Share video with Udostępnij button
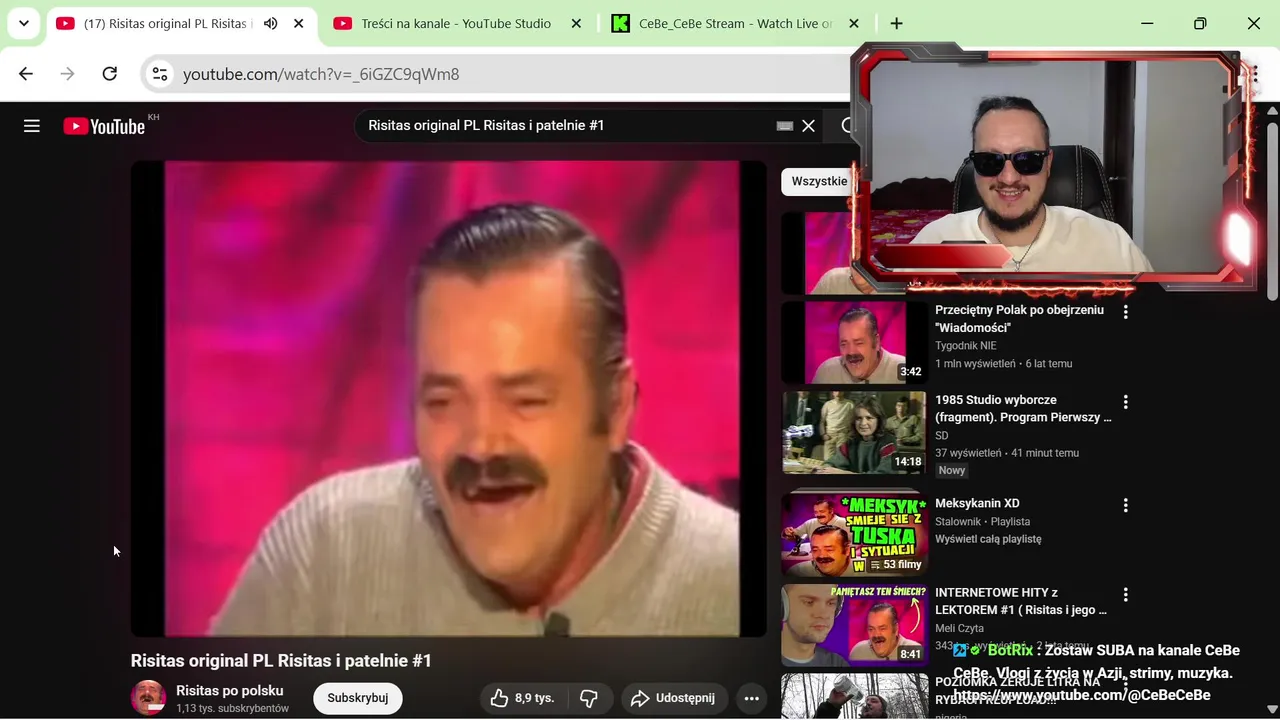Image resolution: width=1280 pixels, height=720 pixels. pos(673,698)
